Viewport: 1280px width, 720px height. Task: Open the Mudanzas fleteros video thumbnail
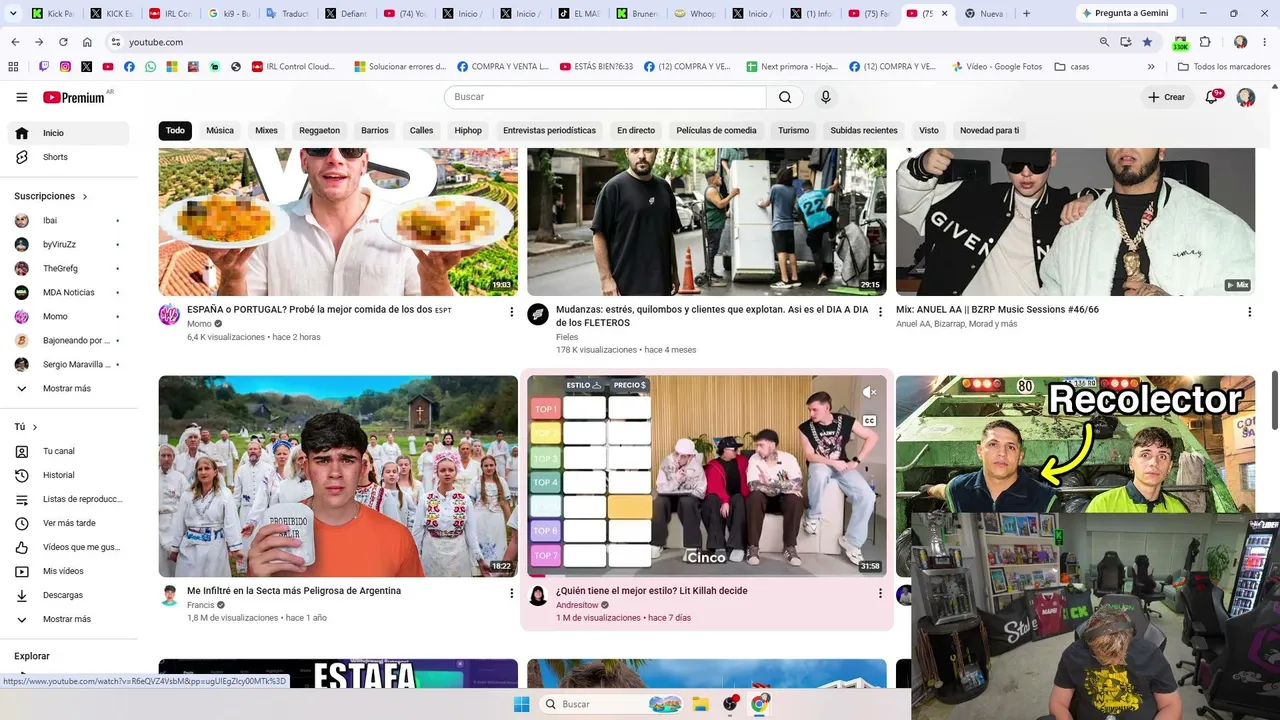click(707, 222)
